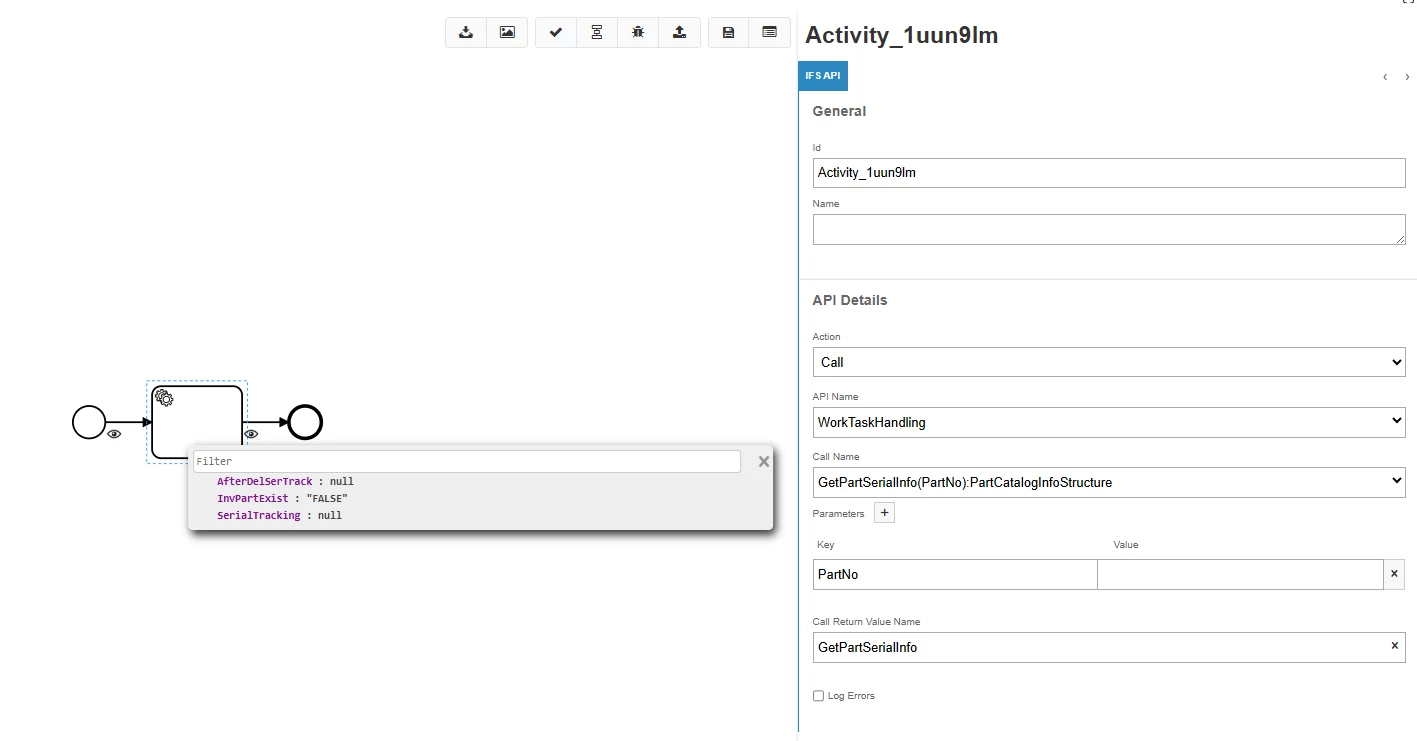
Task: Select the InvPartExist variable row
Action: 282,498
